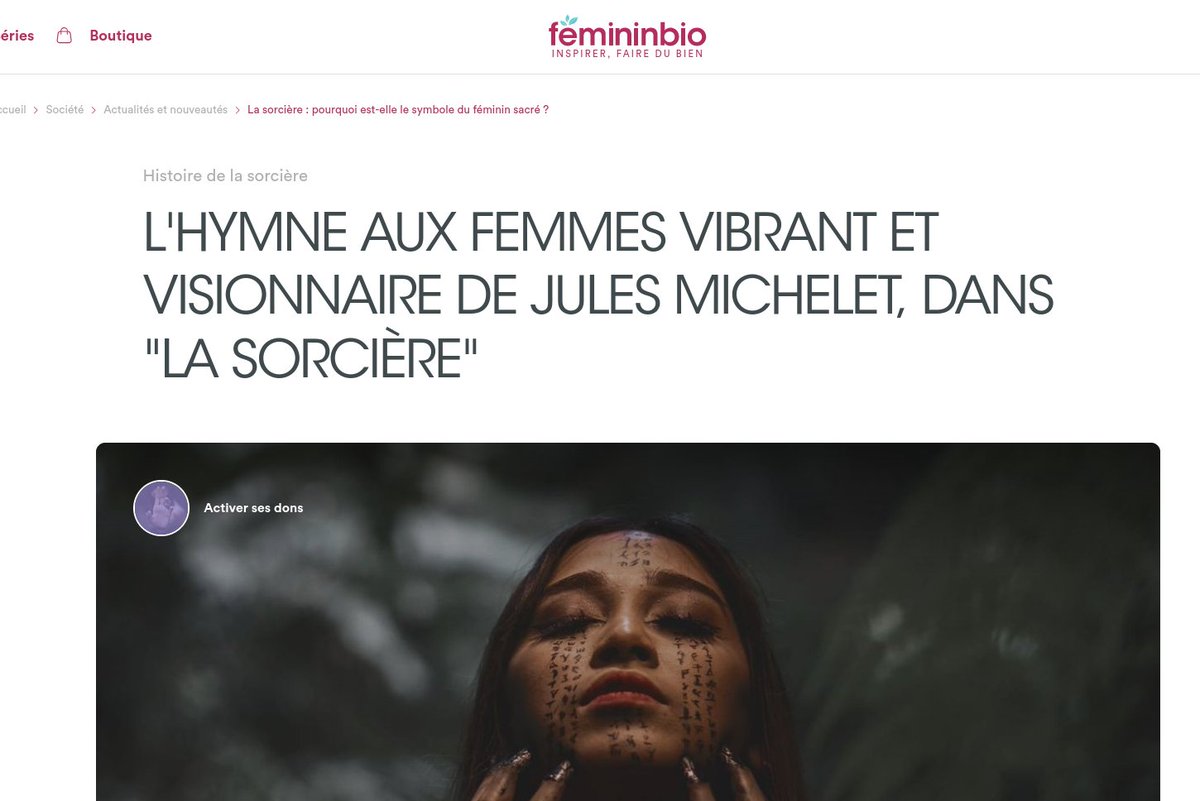Open the Activer ses dons author link
1200x801 pixels.
coord(253,508)
